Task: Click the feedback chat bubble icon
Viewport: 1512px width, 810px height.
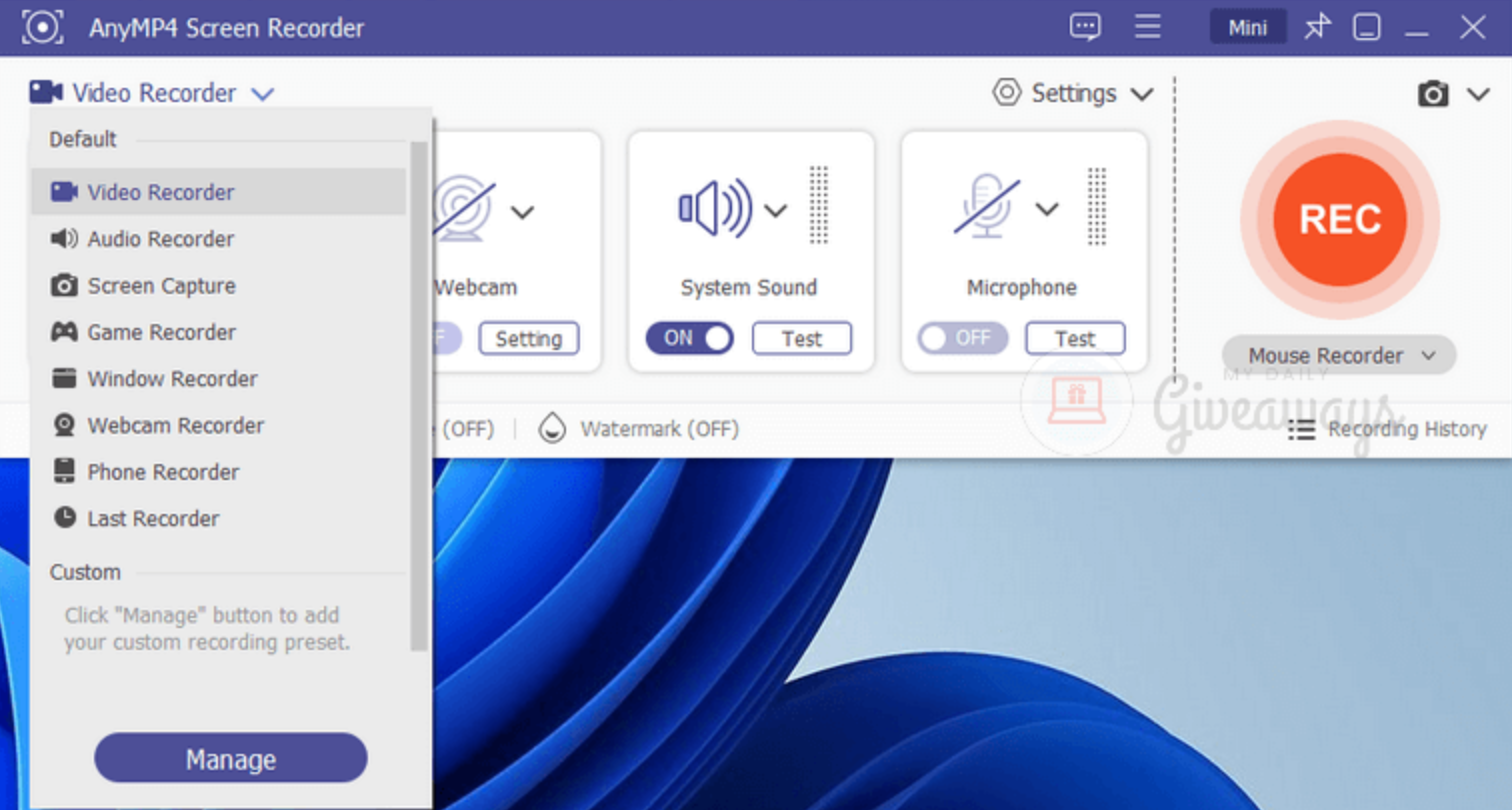Action: (1085, 27)
